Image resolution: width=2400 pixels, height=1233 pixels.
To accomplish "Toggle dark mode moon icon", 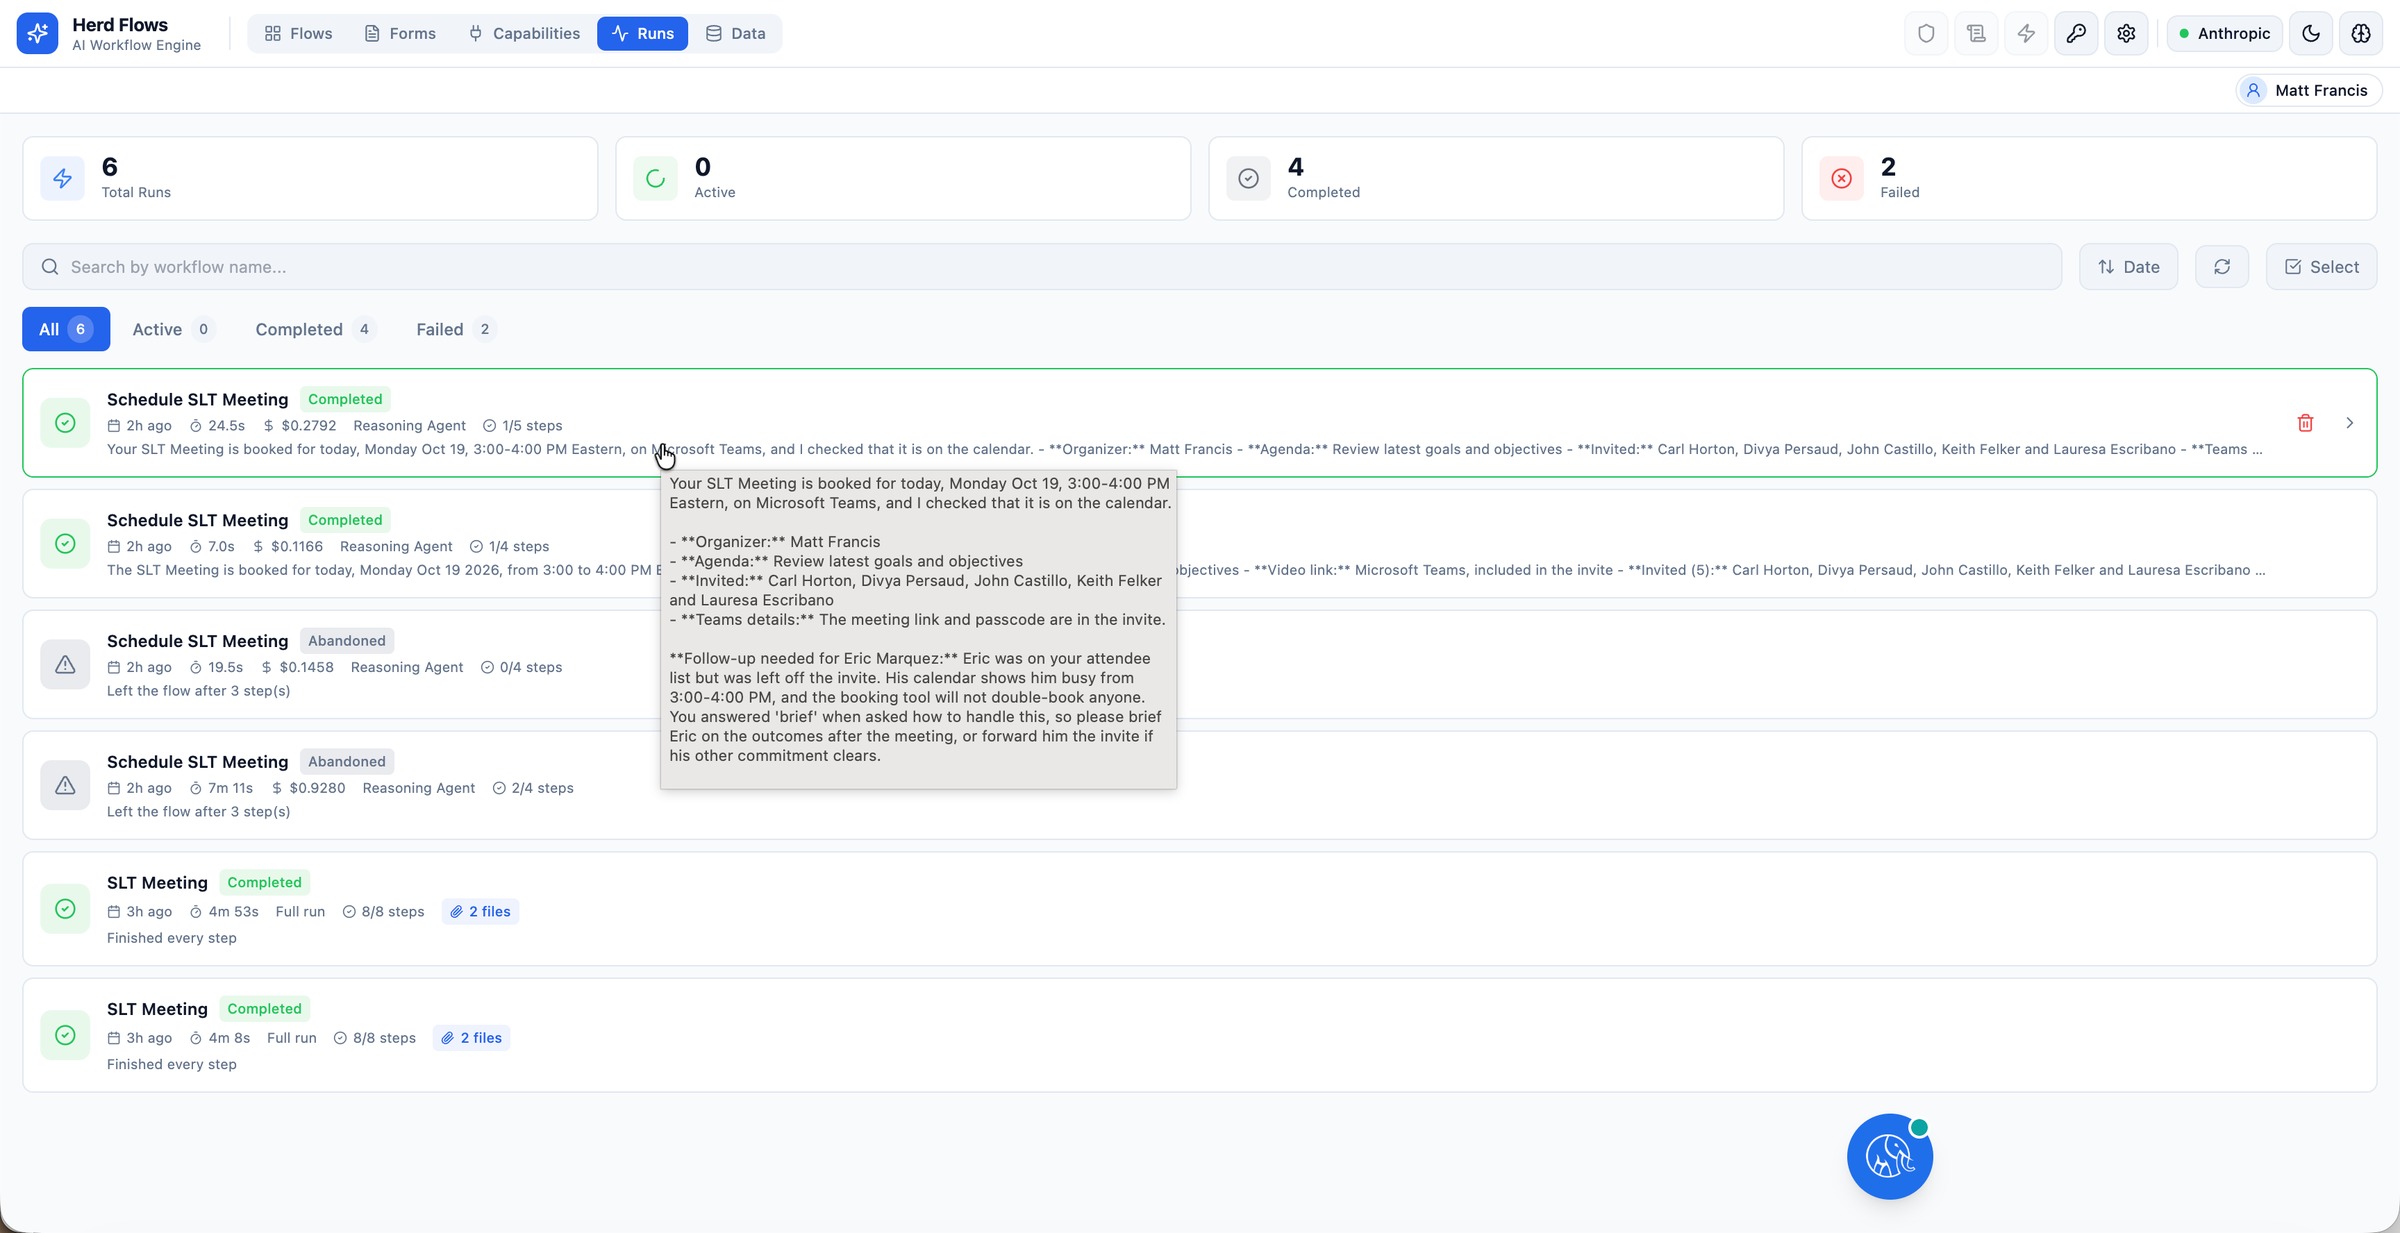I will tap(2311, 33).
